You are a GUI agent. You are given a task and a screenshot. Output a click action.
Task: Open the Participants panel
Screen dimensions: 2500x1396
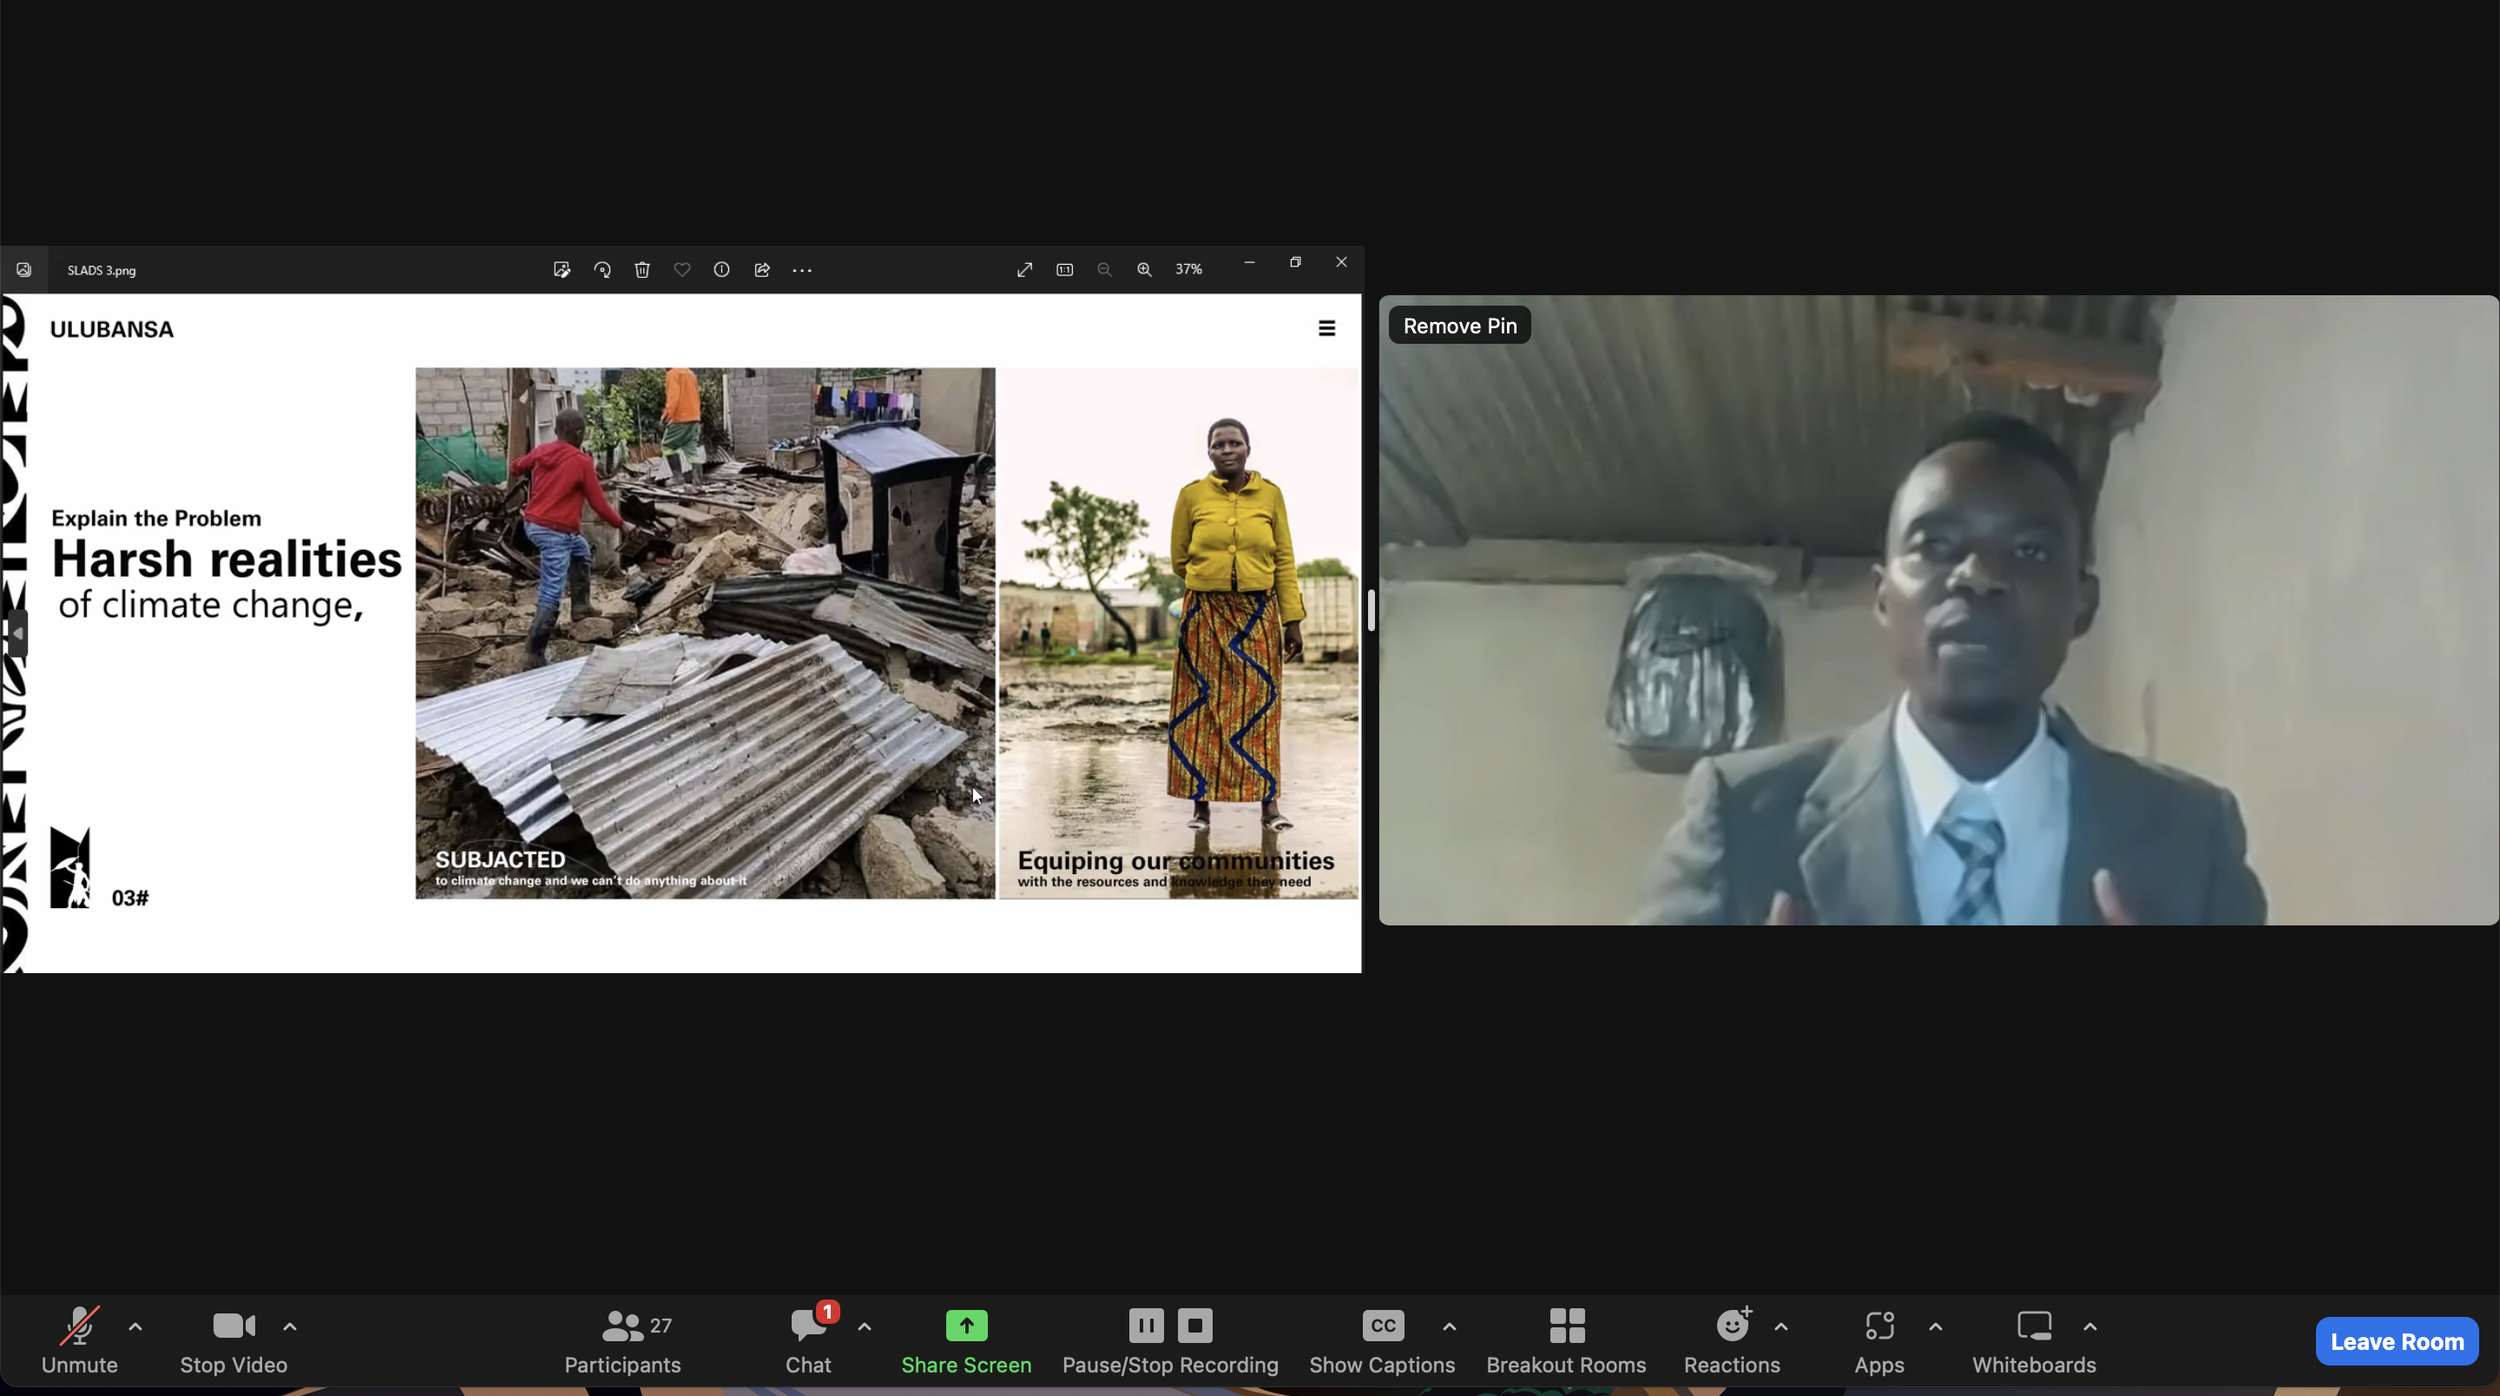tap(622, 1340)
